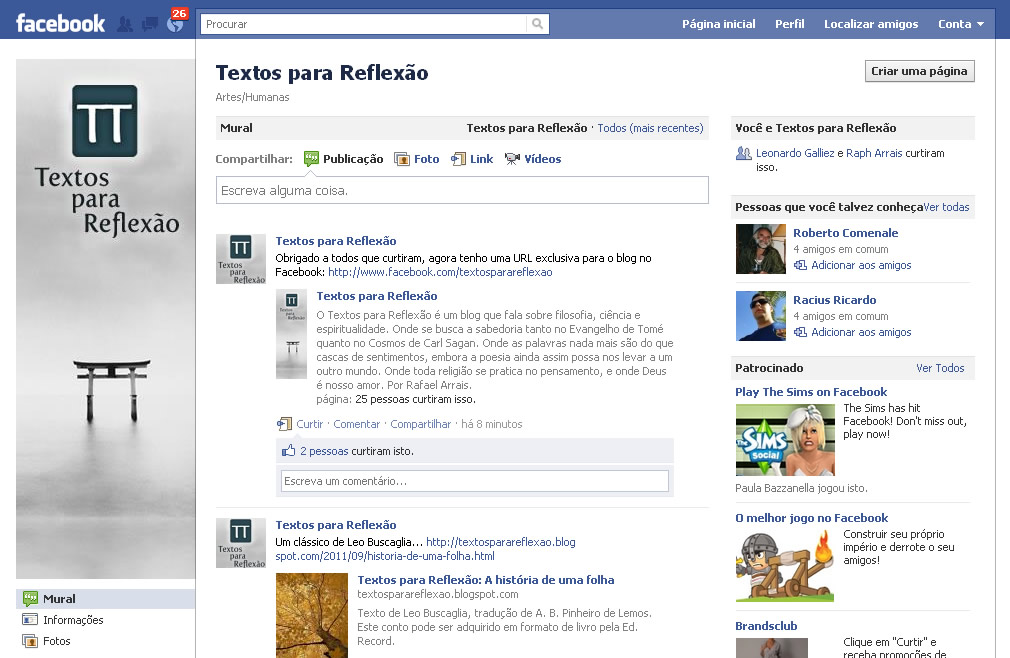Click the Foto share icon
This screenshot has width=1010, height=658.
coord(402,159)
